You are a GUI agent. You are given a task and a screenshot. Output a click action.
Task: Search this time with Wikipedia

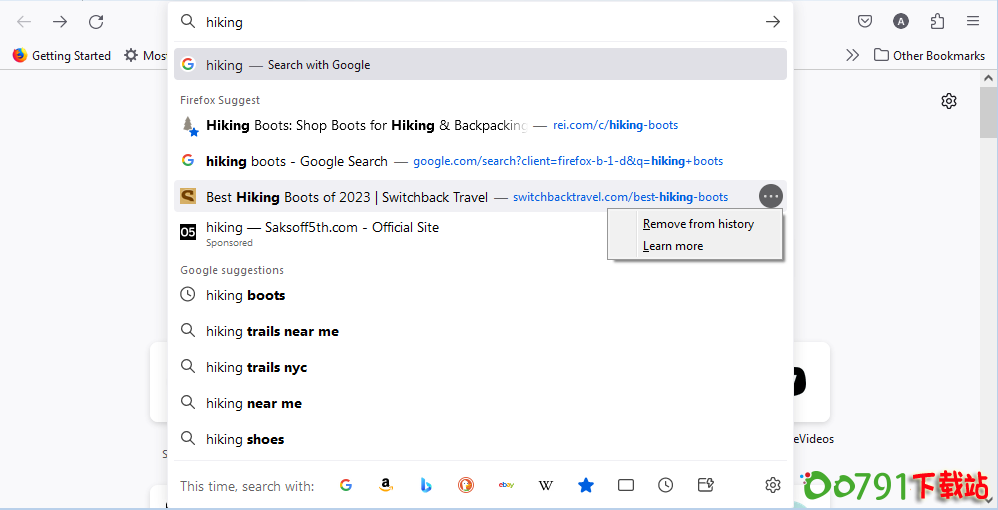pyautogui.click(x=546, y=485)
